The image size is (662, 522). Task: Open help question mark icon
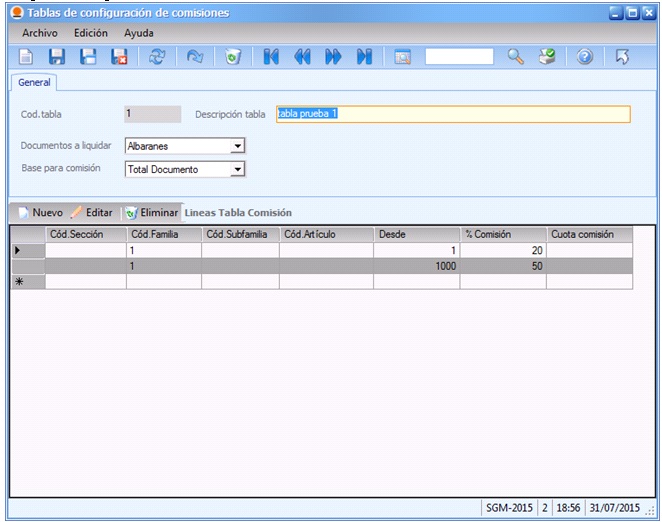pos(585,57)
